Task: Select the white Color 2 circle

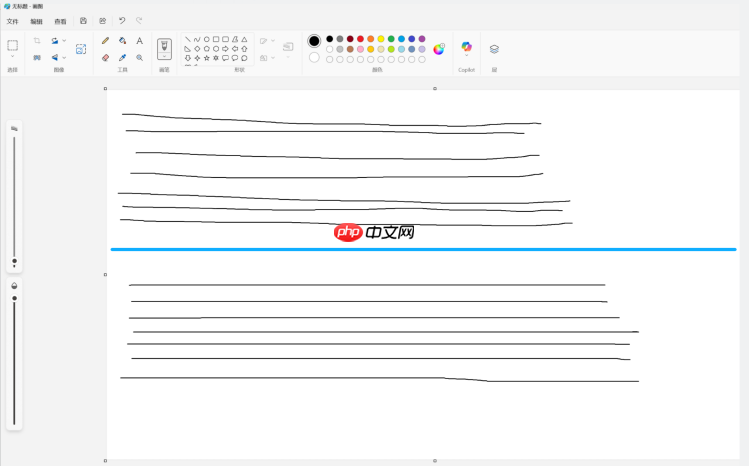Action: [314, 57]
